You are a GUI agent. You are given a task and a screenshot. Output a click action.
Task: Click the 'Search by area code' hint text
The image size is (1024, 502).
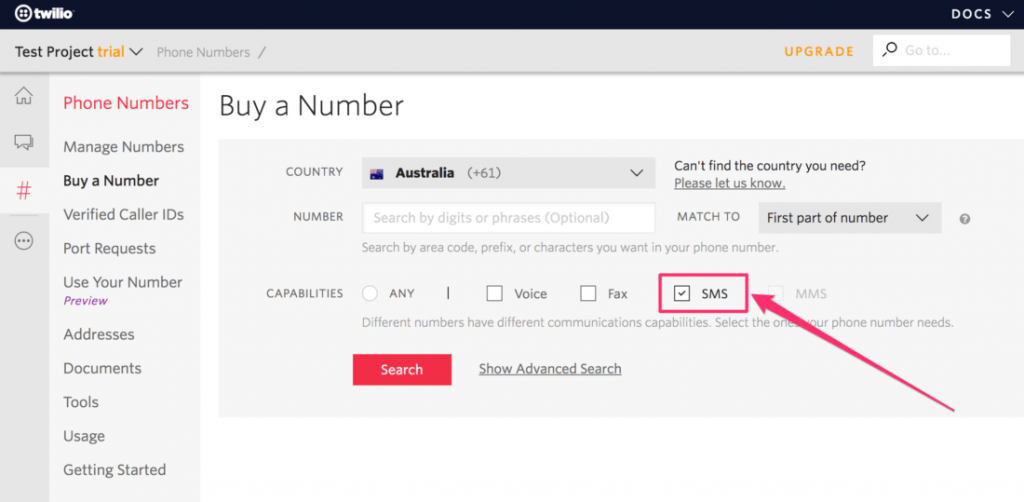(569, 249)
